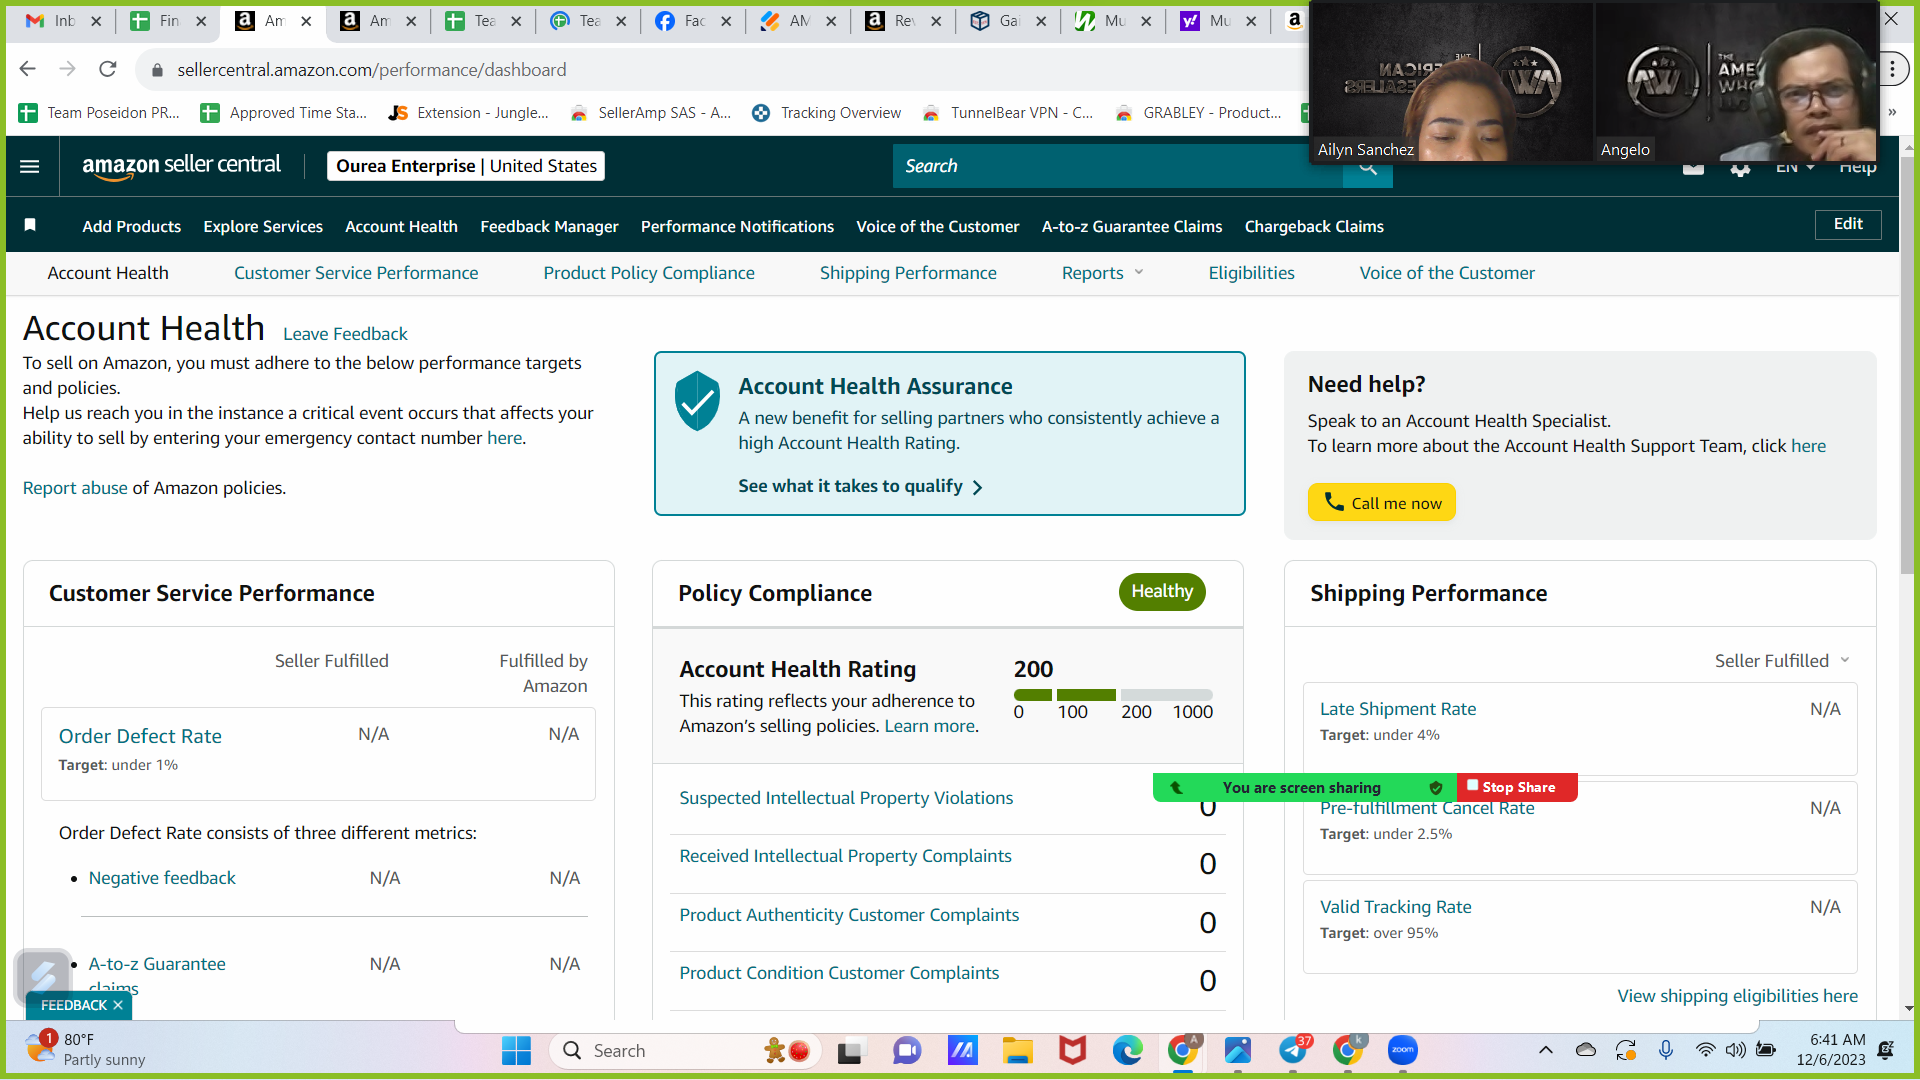Click the Call me now button
The width and height of the screenshot is (1920, 1080).
pyautogui.click(x=1381, y=502)
